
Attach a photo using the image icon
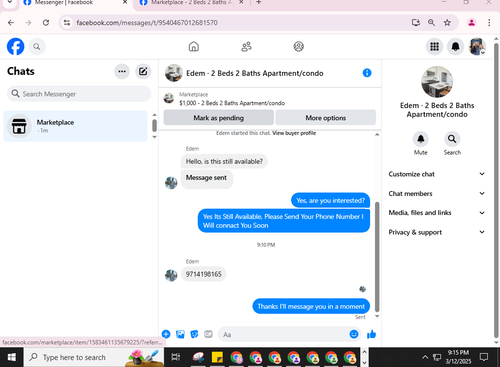[180, 334]
